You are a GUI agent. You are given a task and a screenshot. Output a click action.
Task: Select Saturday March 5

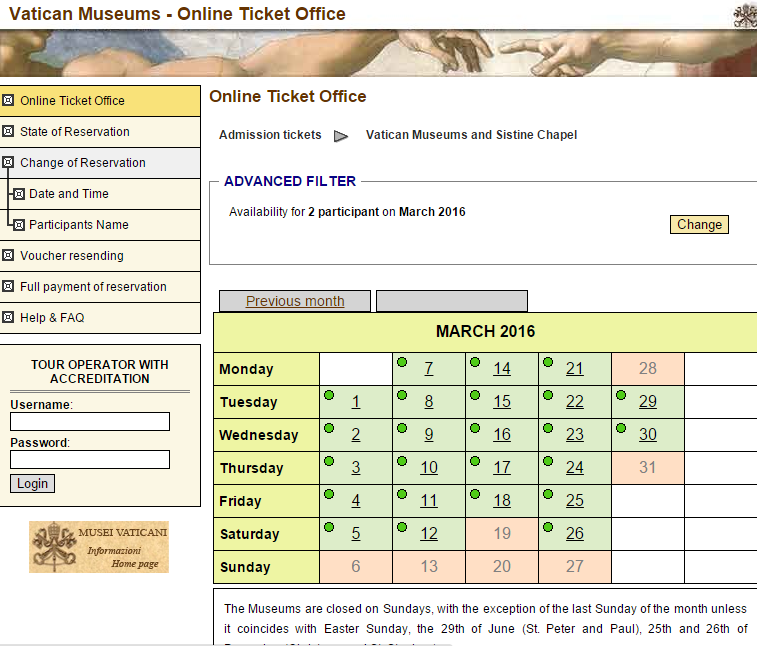356,534
